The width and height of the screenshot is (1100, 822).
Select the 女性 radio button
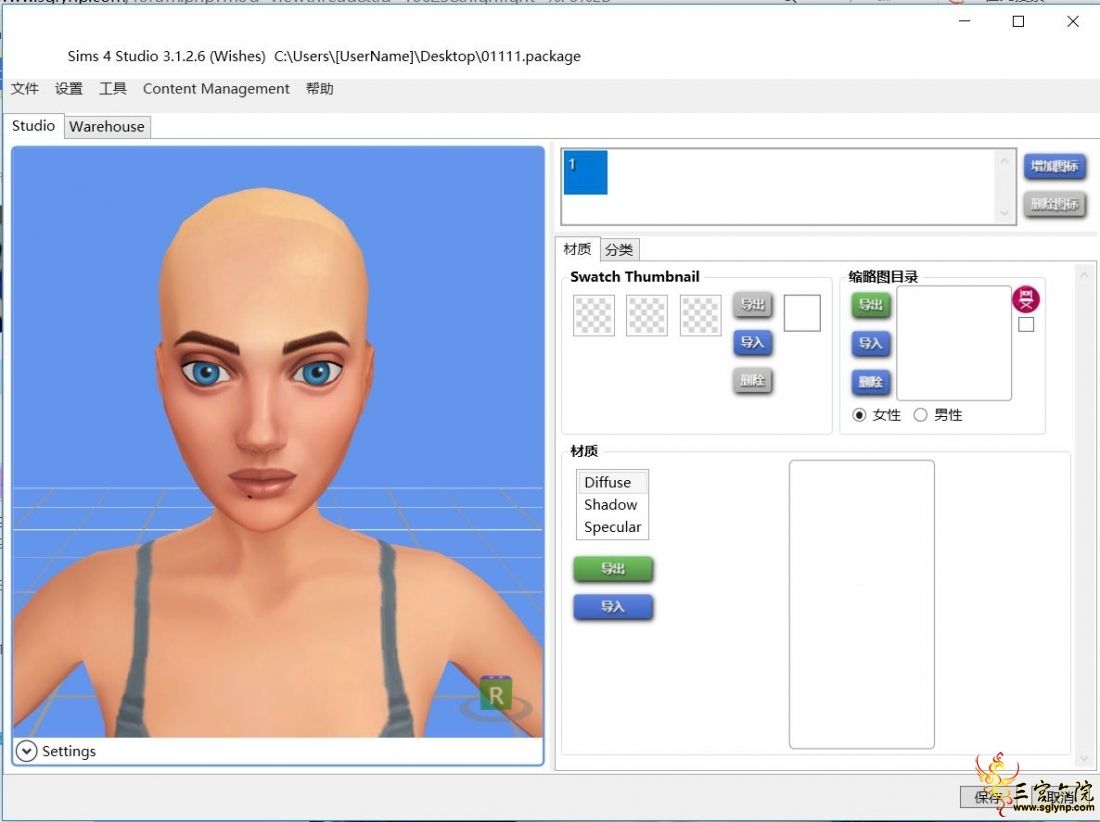point(859,415)
